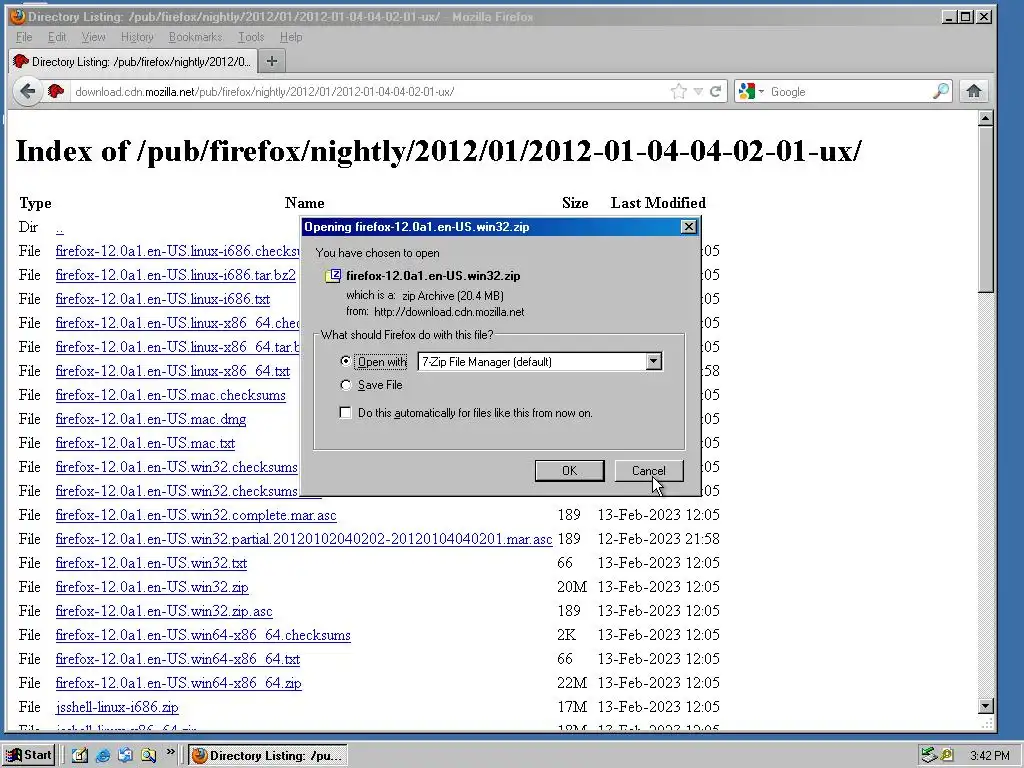Open the View menu
Image resolution: width=1024 pixels, height=768 pixels.
tap(93, 37)
